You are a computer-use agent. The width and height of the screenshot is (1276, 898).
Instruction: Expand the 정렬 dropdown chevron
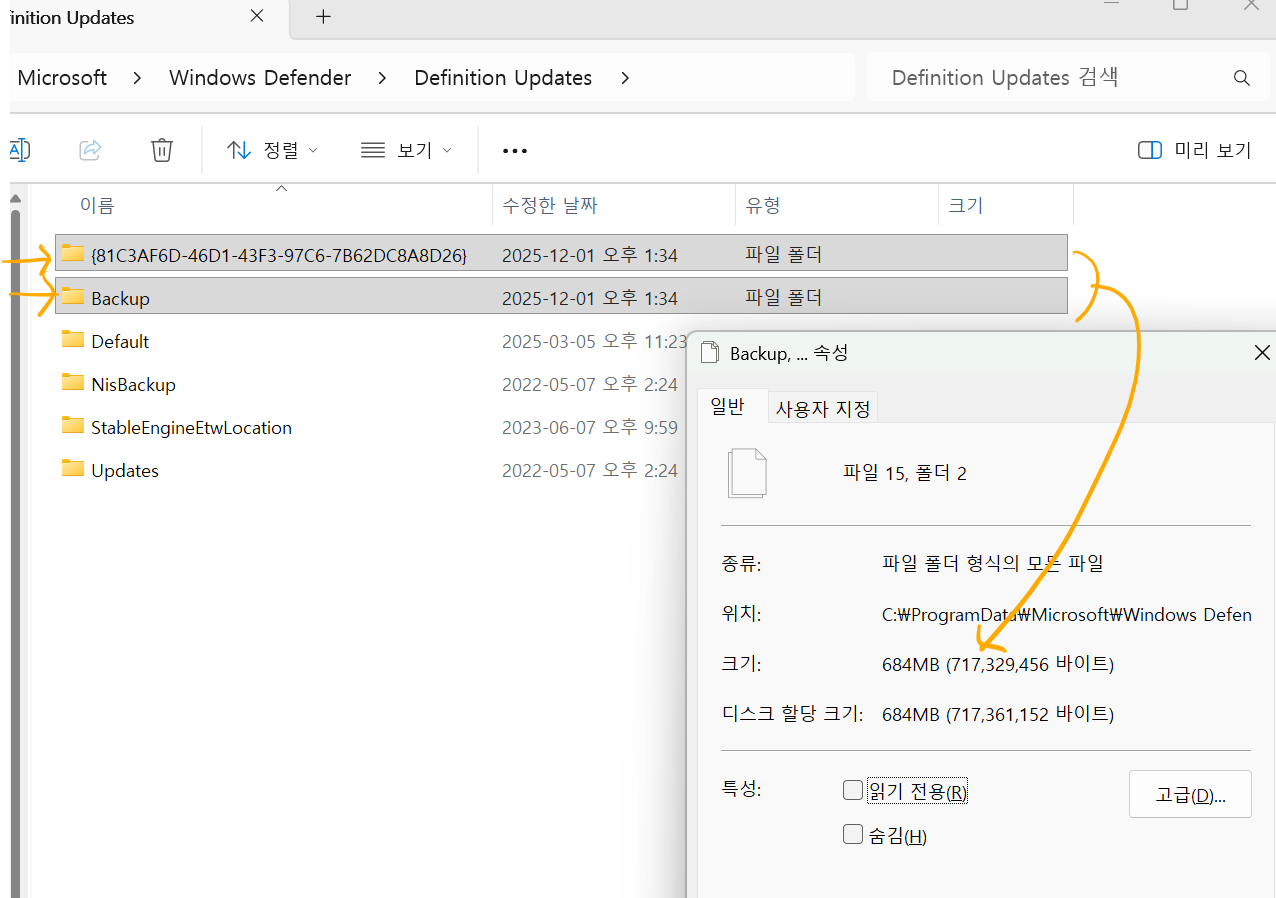click(x=312, y=150)
